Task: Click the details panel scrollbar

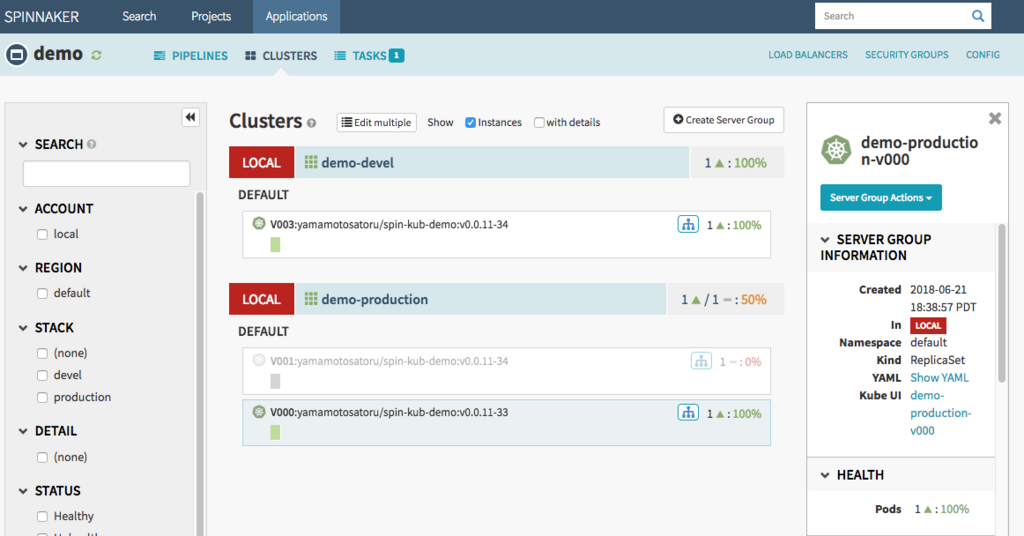Action: 1001,303
